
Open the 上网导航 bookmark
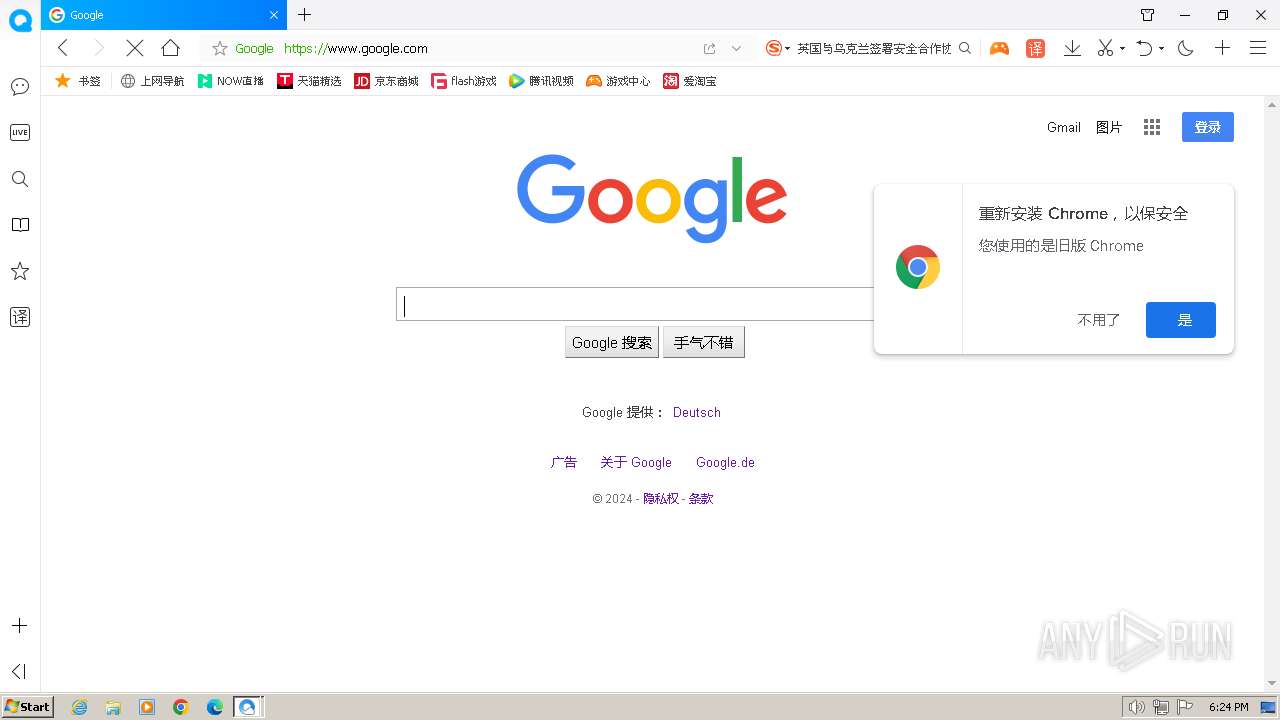[152, 81]
